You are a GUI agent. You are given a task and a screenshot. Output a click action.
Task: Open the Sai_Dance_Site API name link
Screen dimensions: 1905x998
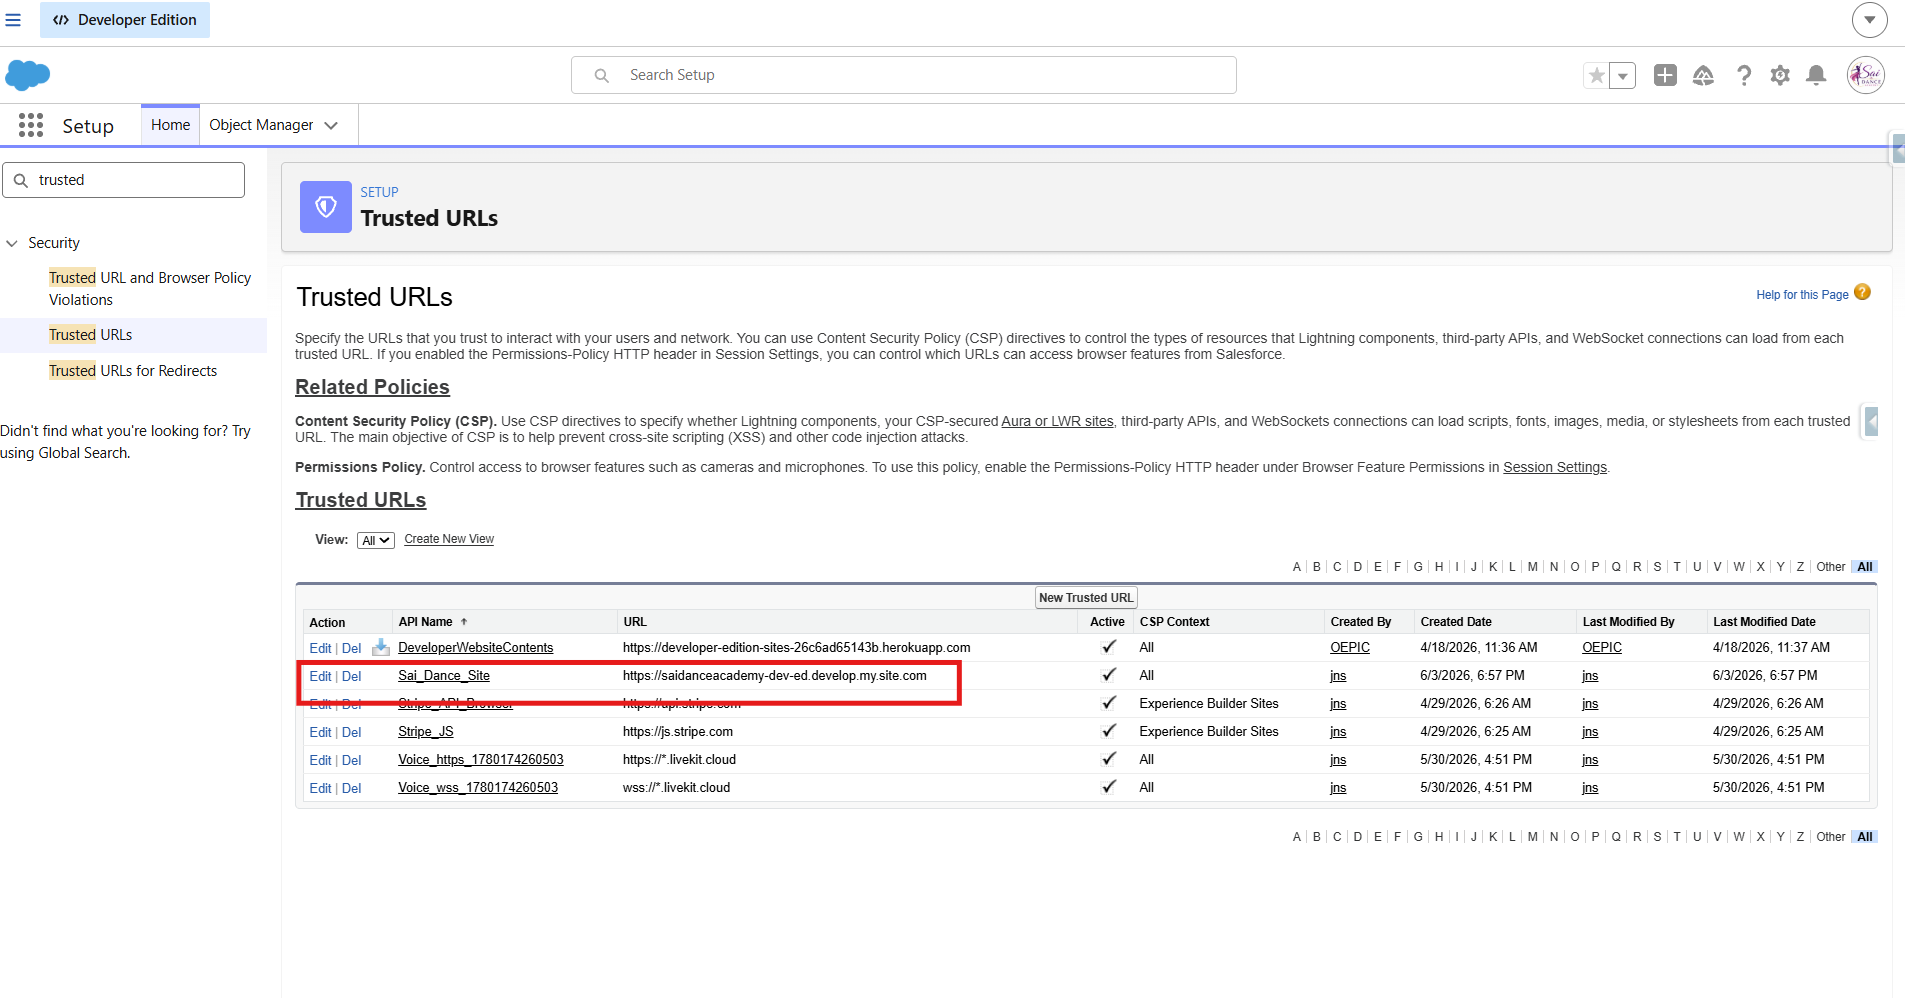click(x=444, y=676)
